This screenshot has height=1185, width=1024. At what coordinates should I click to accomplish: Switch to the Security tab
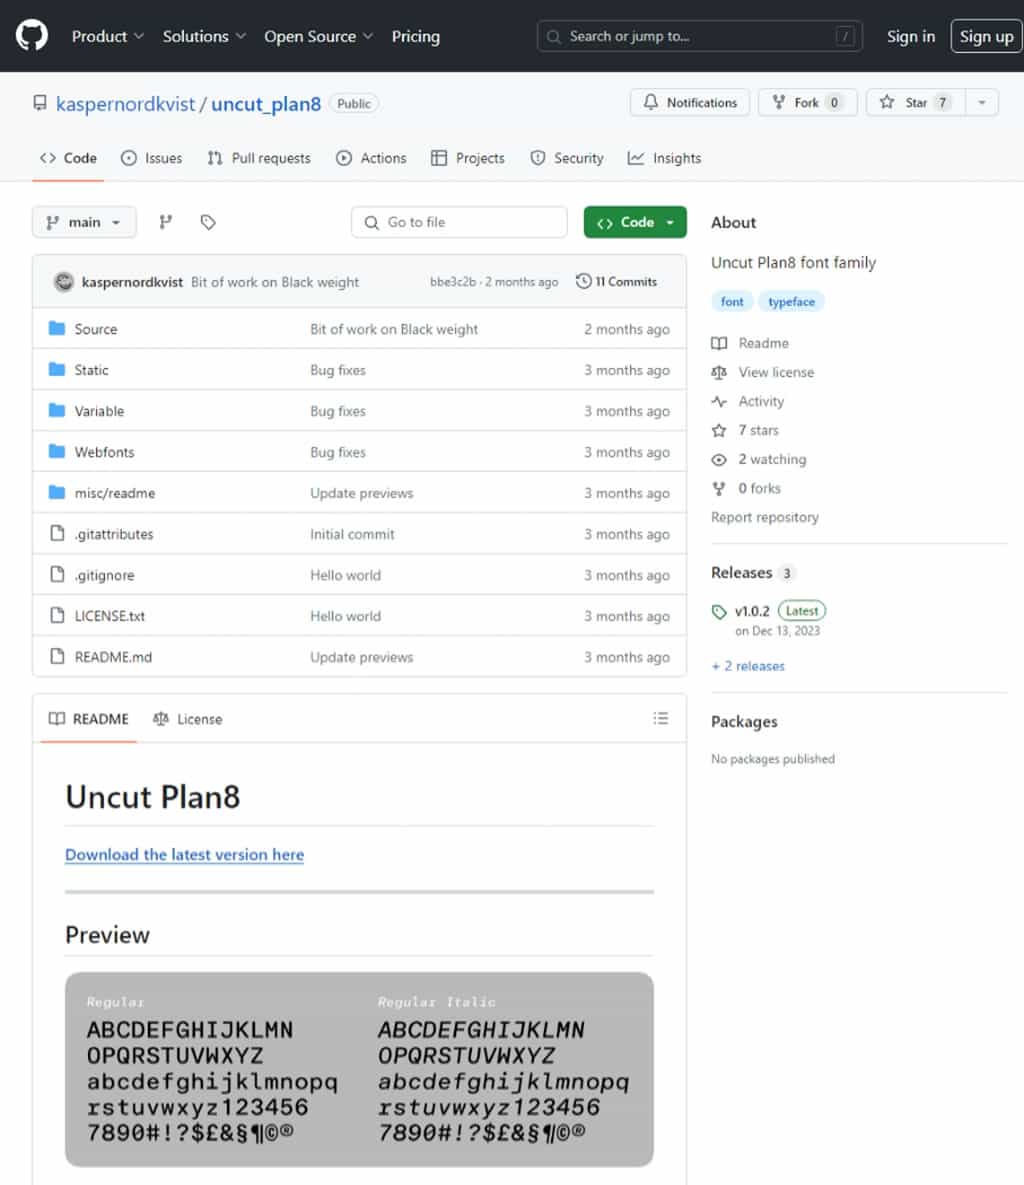(x=567, y=158)
